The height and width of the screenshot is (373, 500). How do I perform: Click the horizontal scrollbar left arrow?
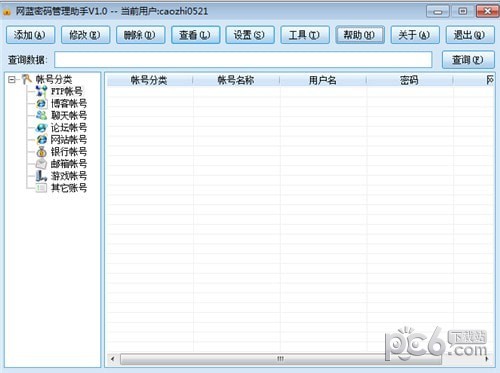pyautogui.click(x=113, y=359)
